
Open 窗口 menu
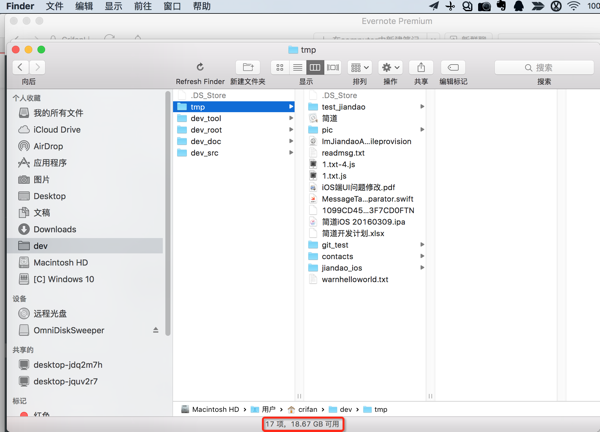pos(172,6)
